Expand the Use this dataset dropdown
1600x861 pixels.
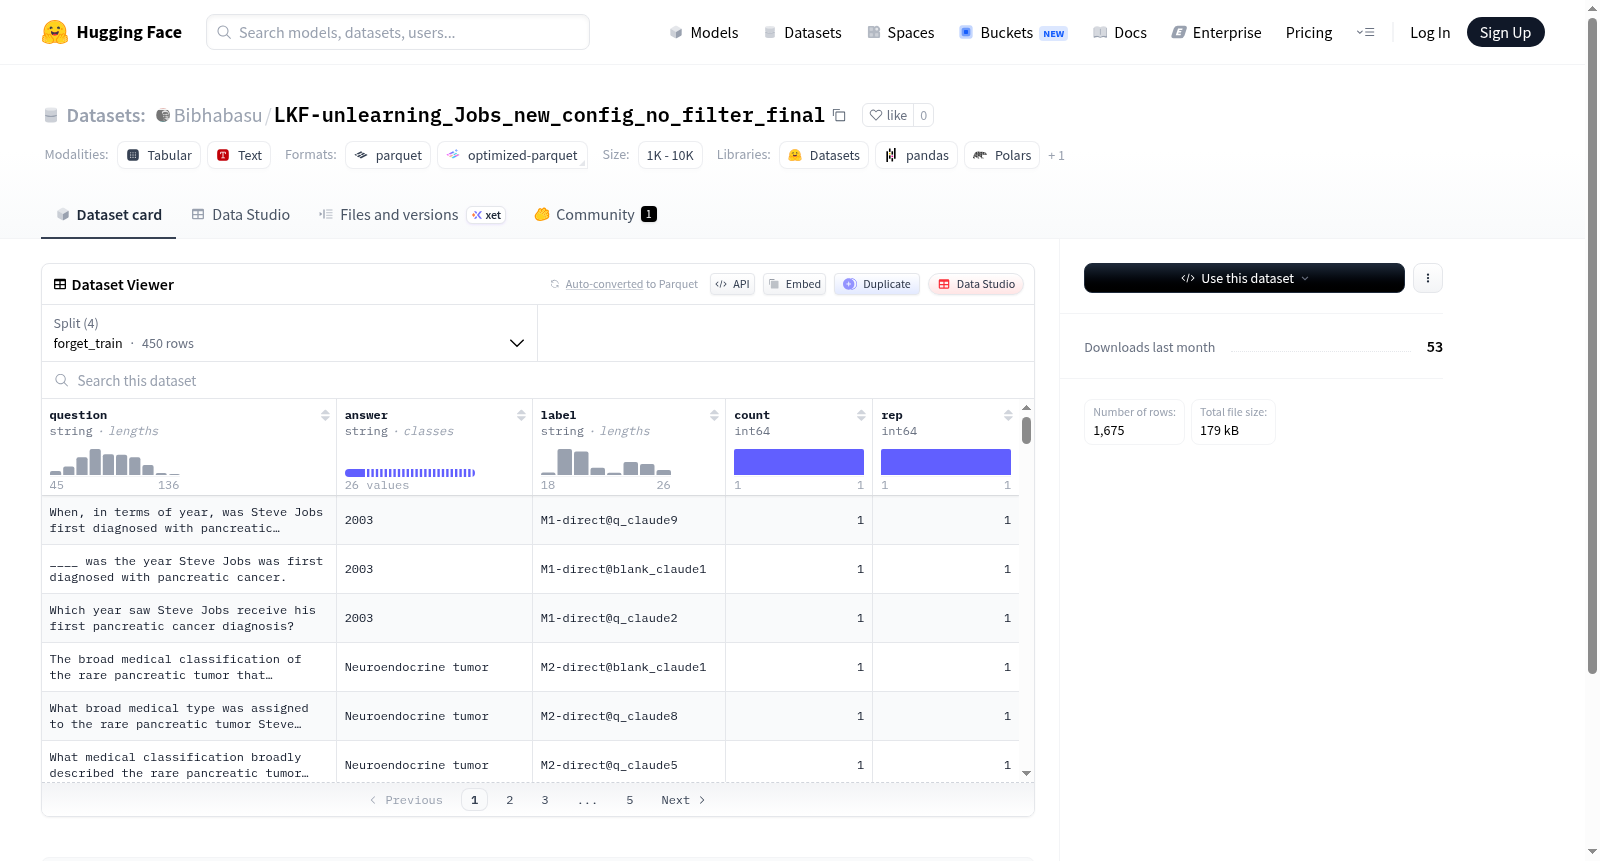tap(1244, 278)
